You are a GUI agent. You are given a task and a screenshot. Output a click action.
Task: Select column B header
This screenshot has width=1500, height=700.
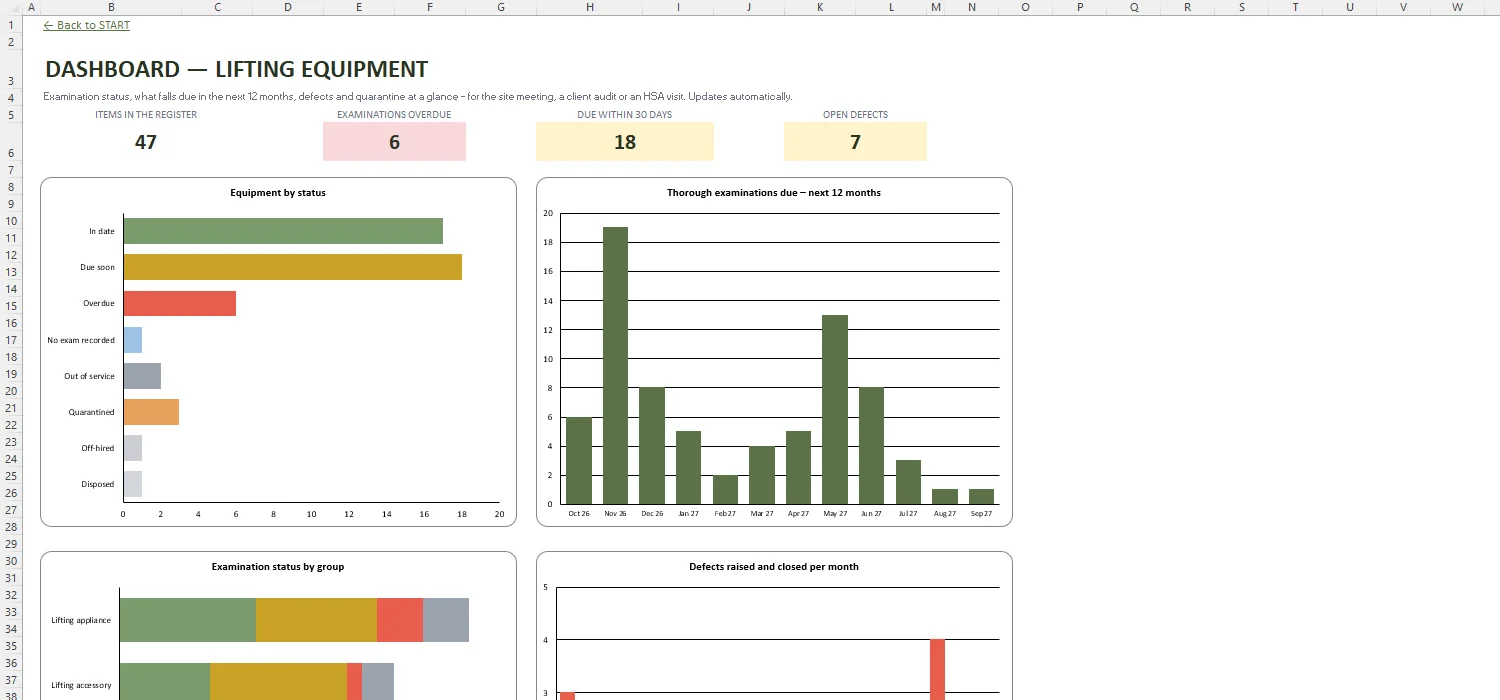[x=111, y=7]
